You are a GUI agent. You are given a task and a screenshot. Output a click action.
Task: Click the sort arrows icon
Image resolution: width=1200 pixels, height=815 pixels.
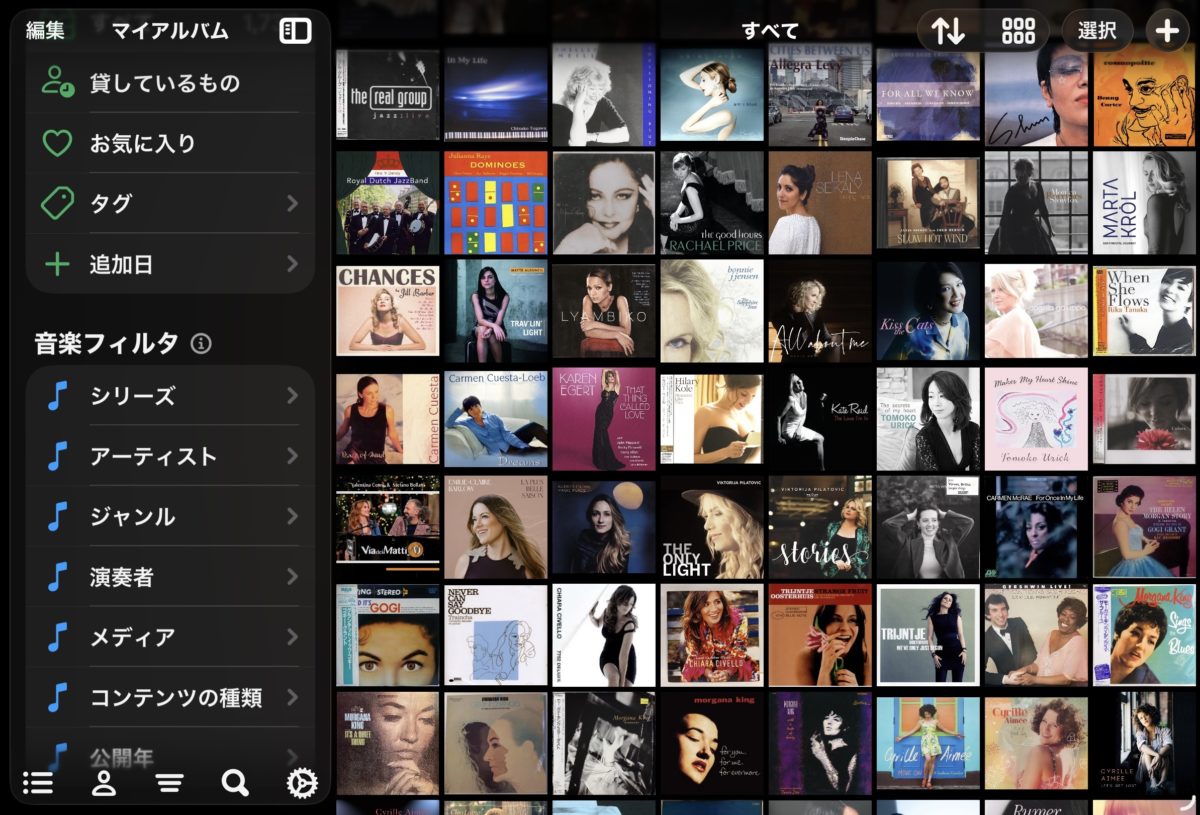tap(948, 31)
